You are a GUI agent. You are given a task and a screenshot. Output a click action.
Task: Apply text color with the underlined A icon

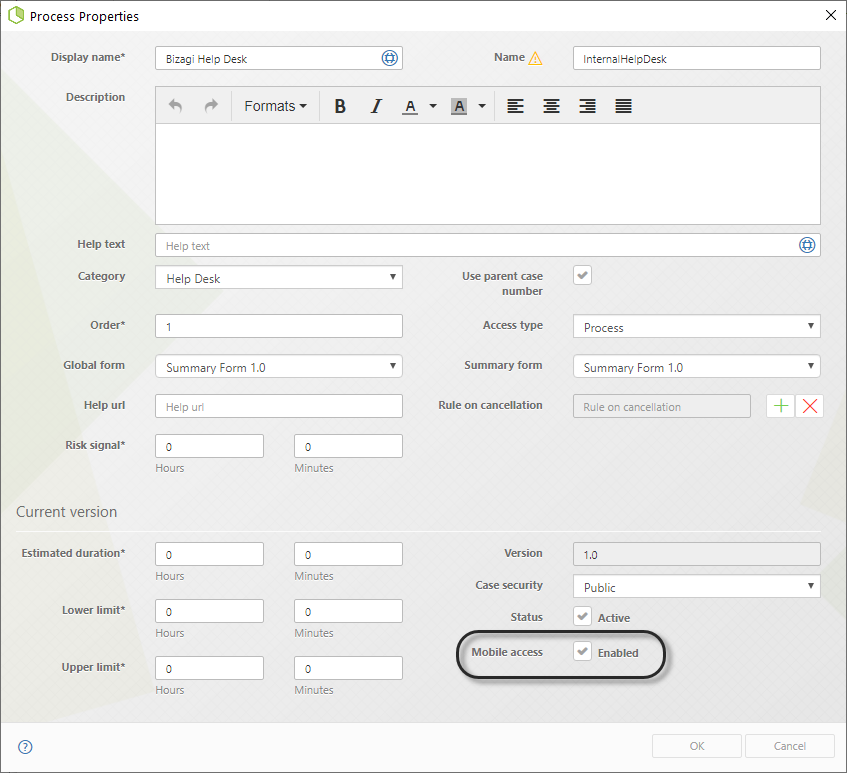point(410,106)
